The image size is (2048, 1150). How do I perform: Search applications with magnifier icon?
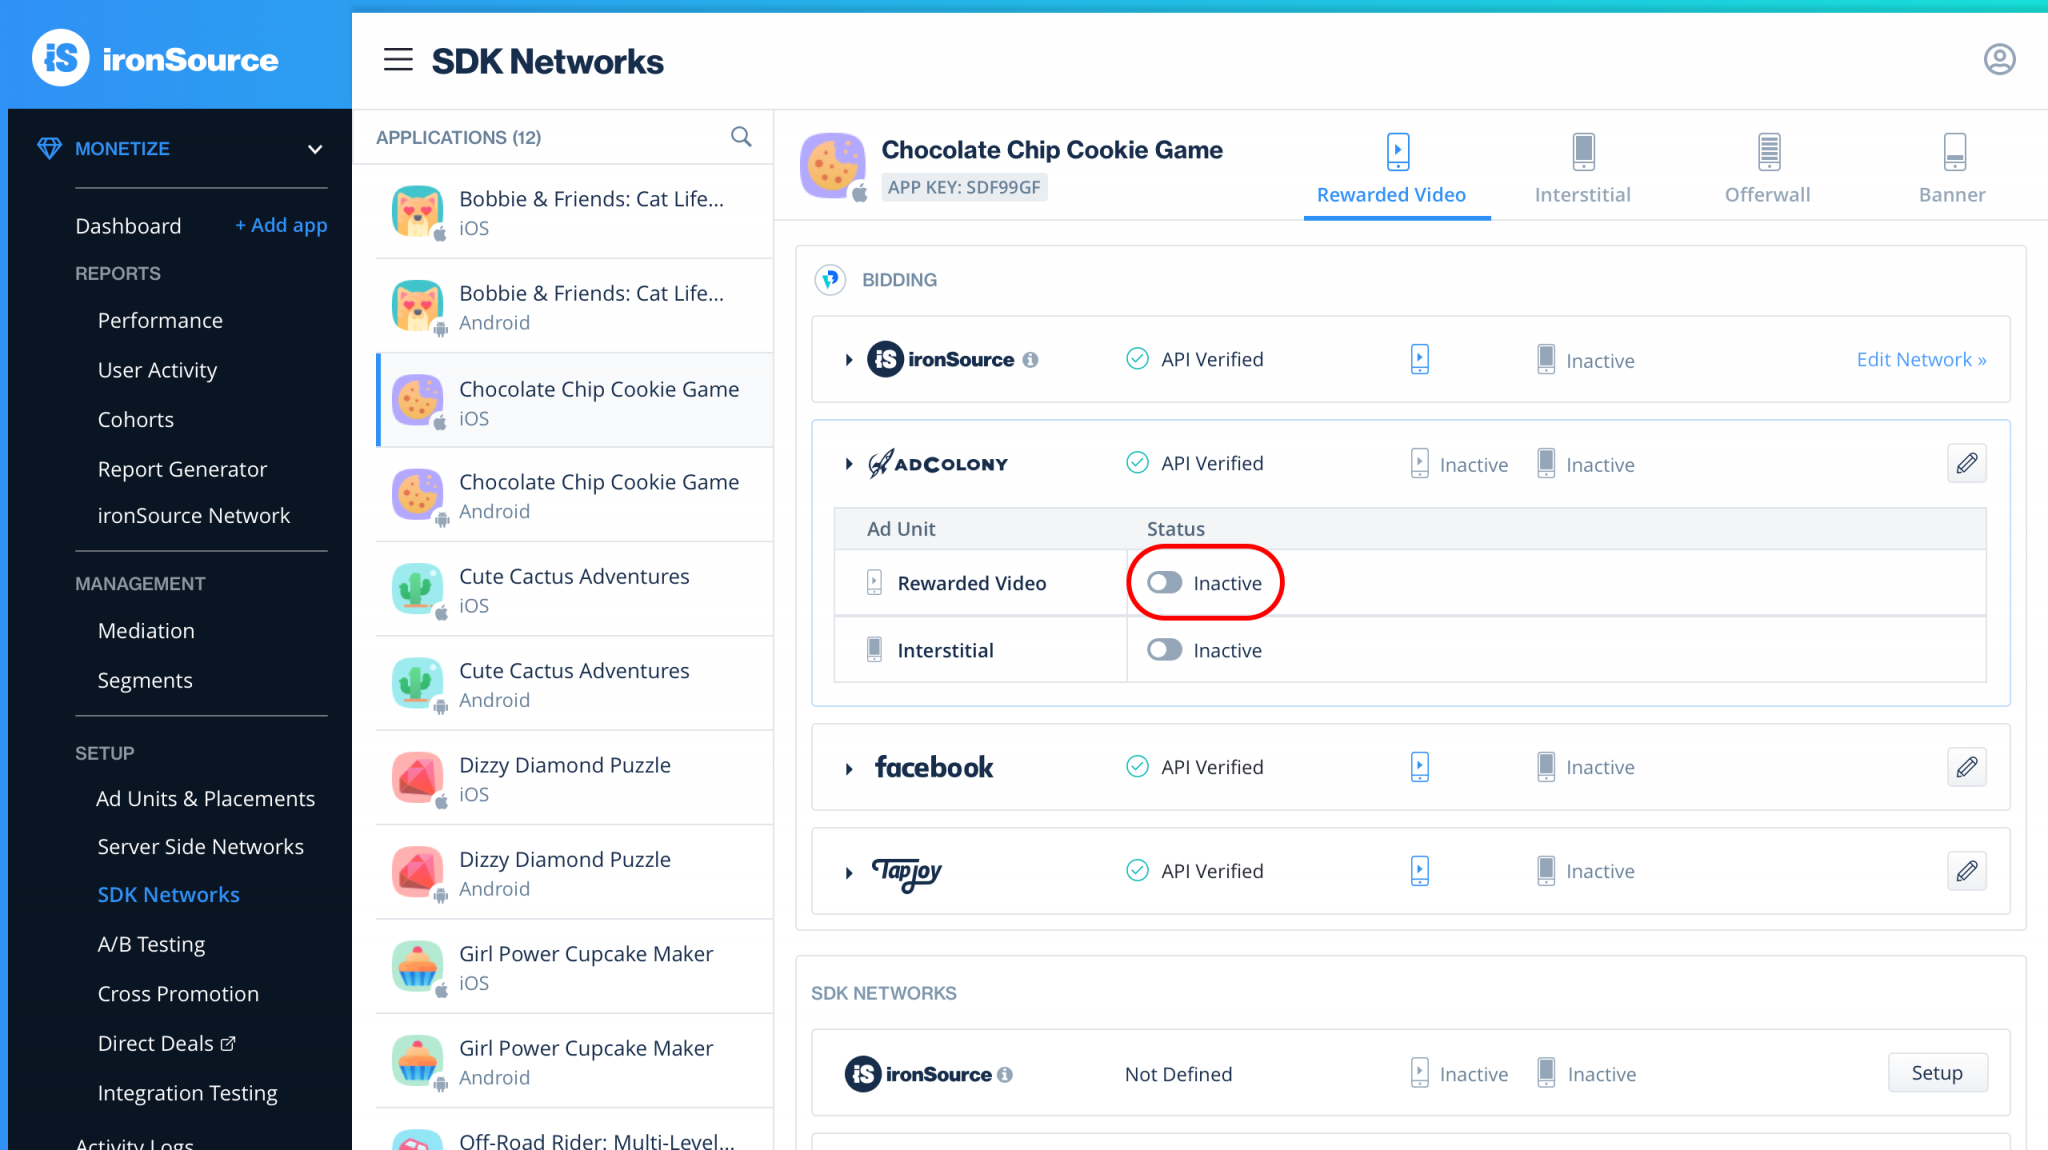coord(741,137)
